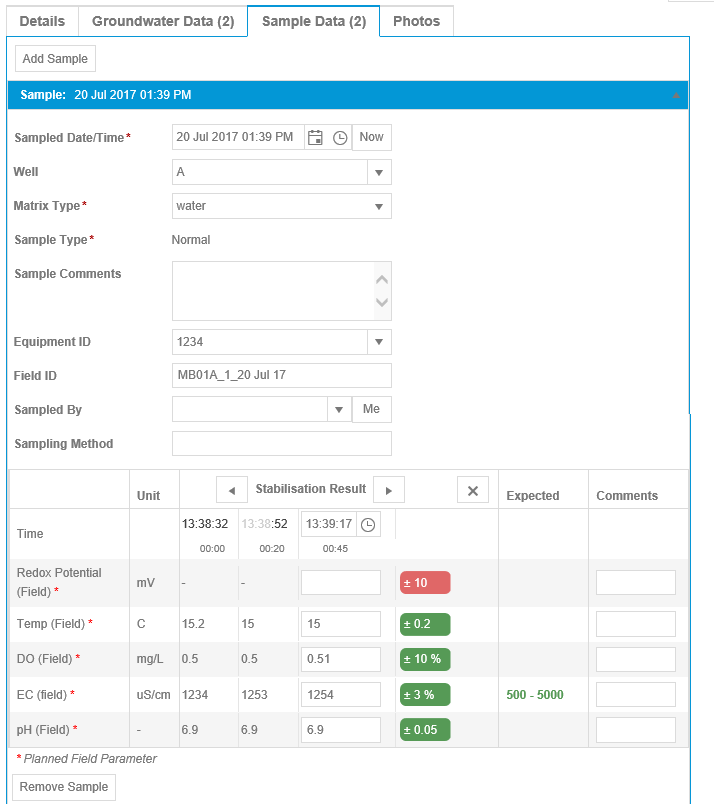
Task: Click Temp (Field) comments field
Action: 636,624
